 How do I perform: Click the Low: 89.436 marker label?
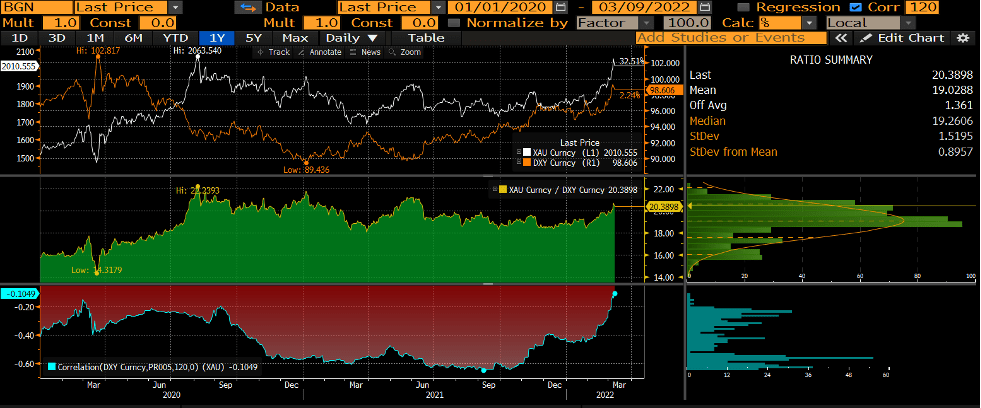pos(308,170)
